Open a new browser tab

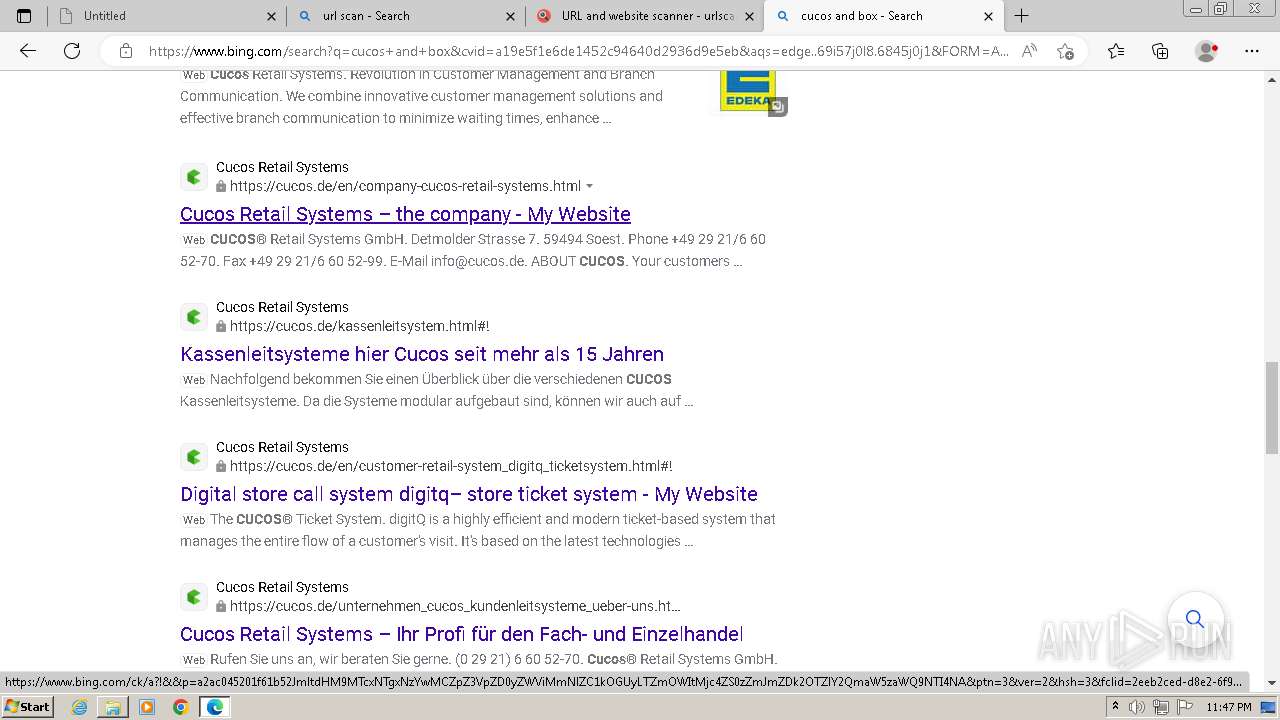(x=1021, y=16)
